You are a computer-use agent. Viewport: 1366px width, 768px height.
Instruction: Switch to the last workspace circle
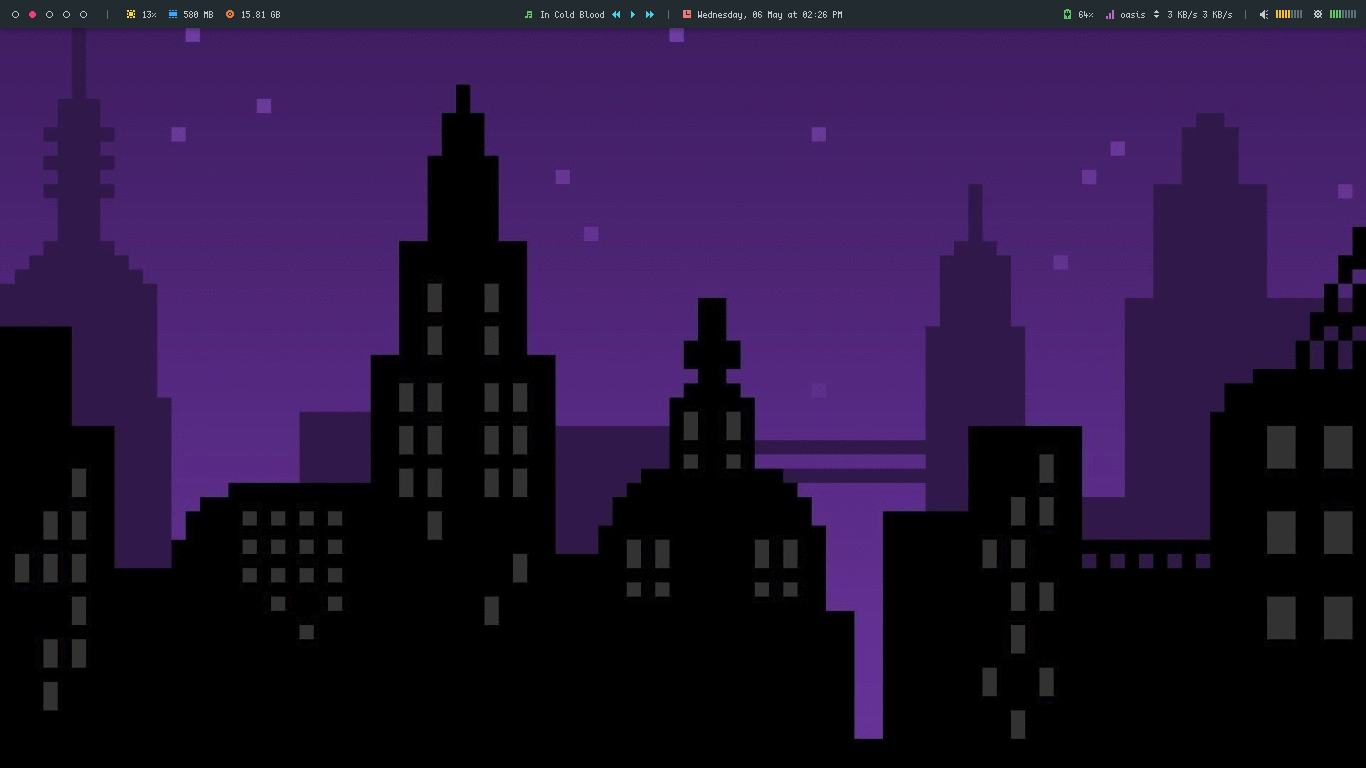pyautogui.click(x=84, y=14)
